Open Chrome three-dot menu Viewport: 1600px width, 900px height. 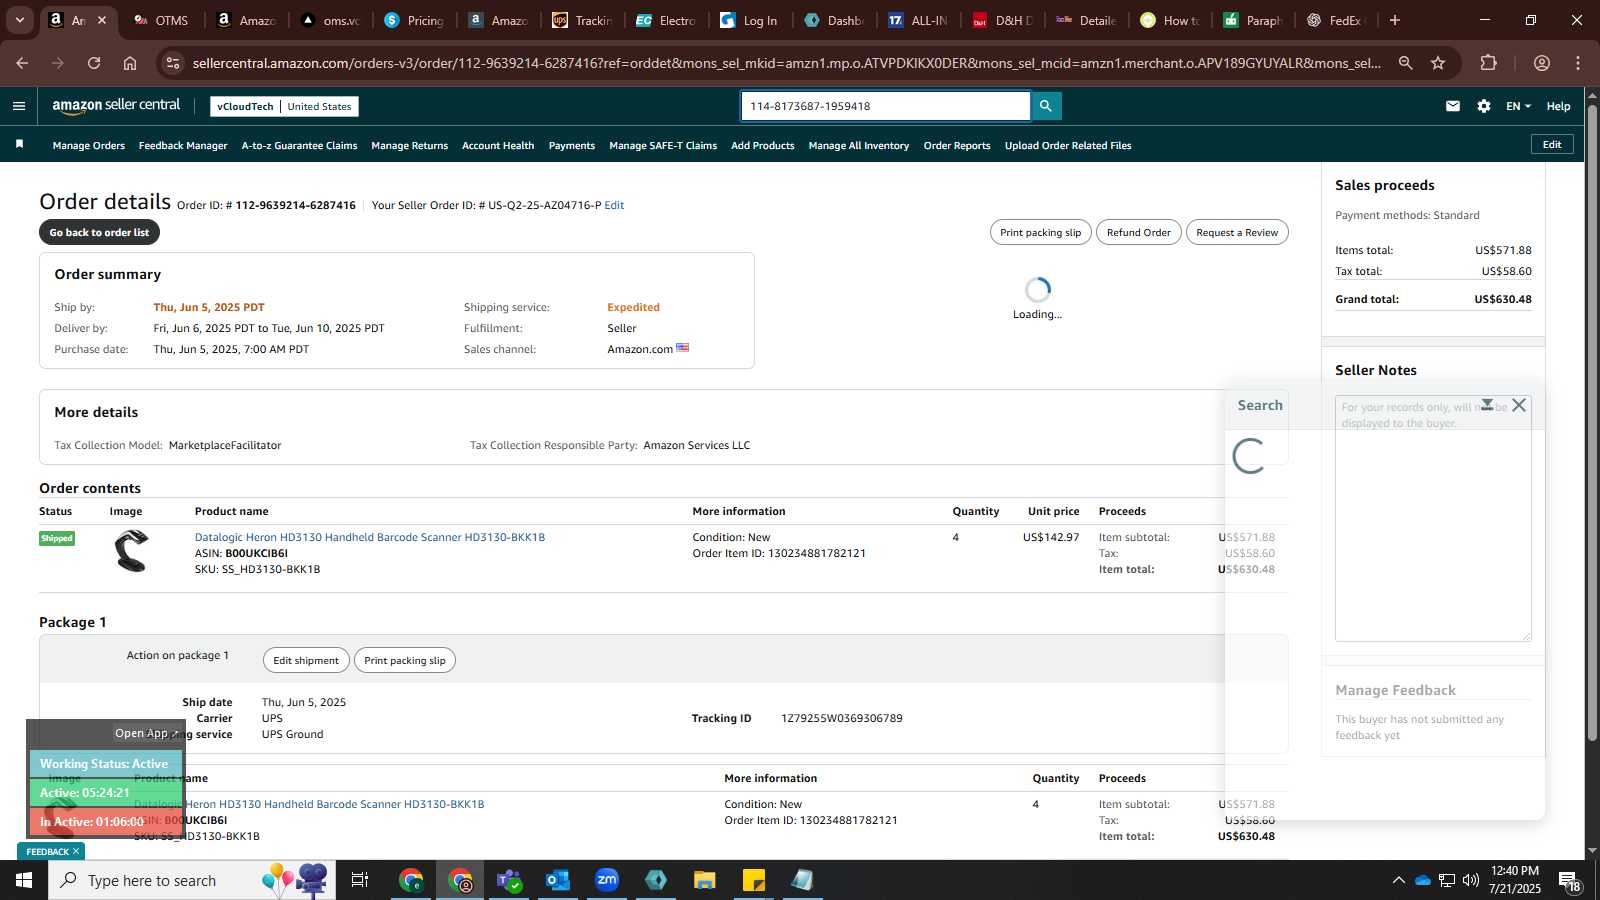click(1578, 63)
